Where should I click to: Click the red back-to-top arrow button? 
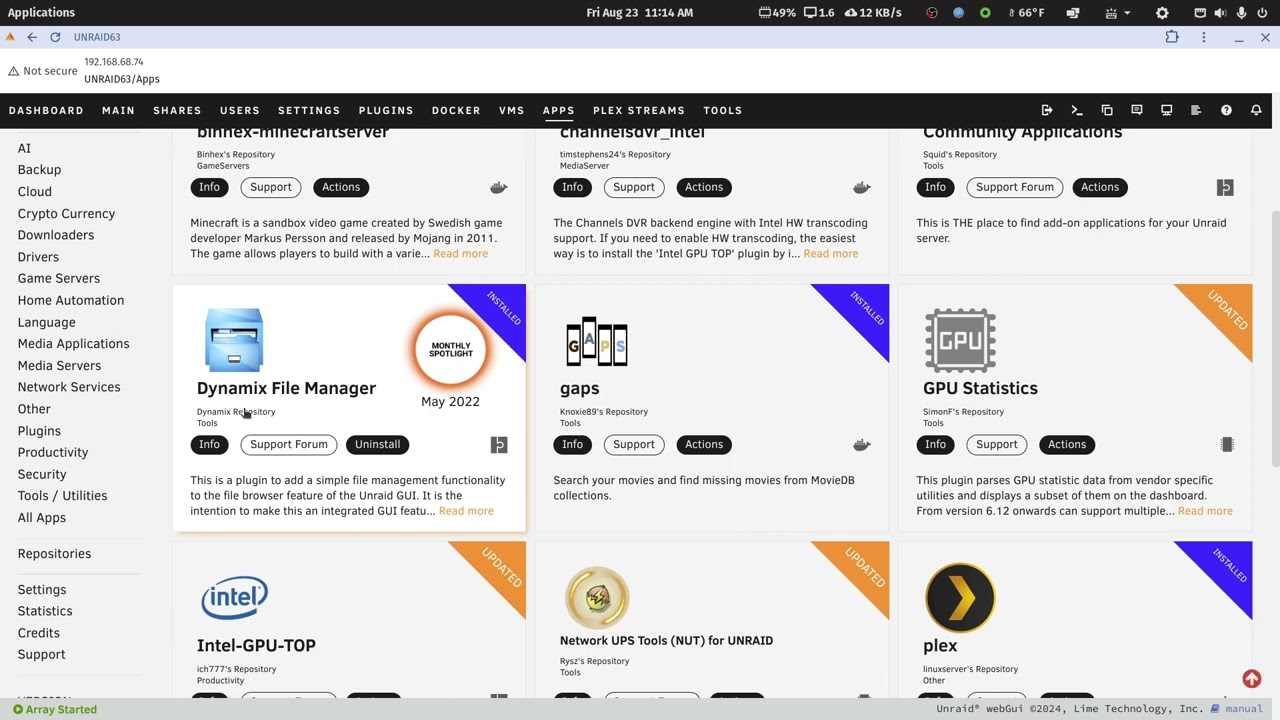click(1251, 679)
